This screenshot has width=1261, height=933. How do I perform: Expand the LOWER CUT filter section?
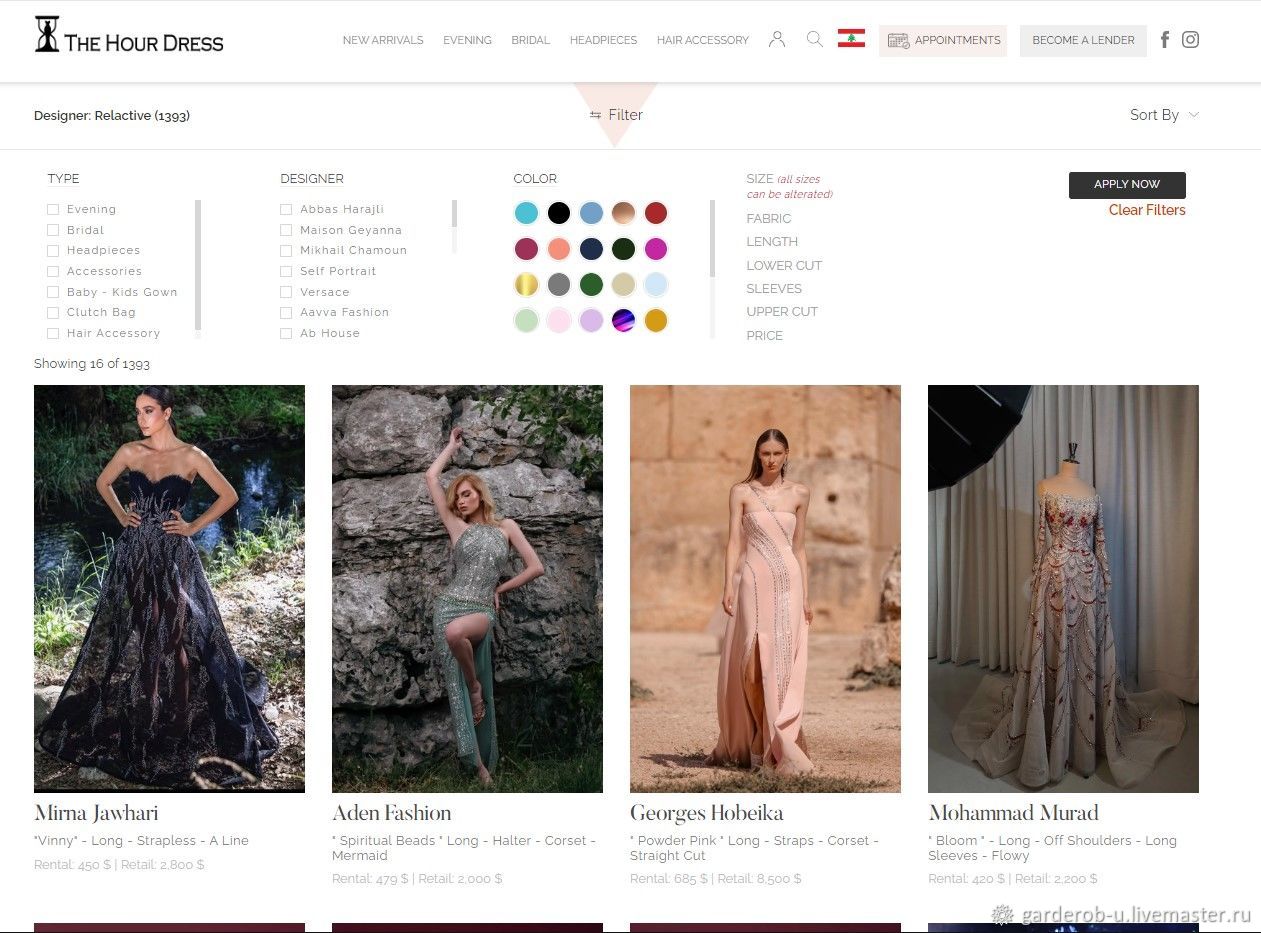[784, 265]
